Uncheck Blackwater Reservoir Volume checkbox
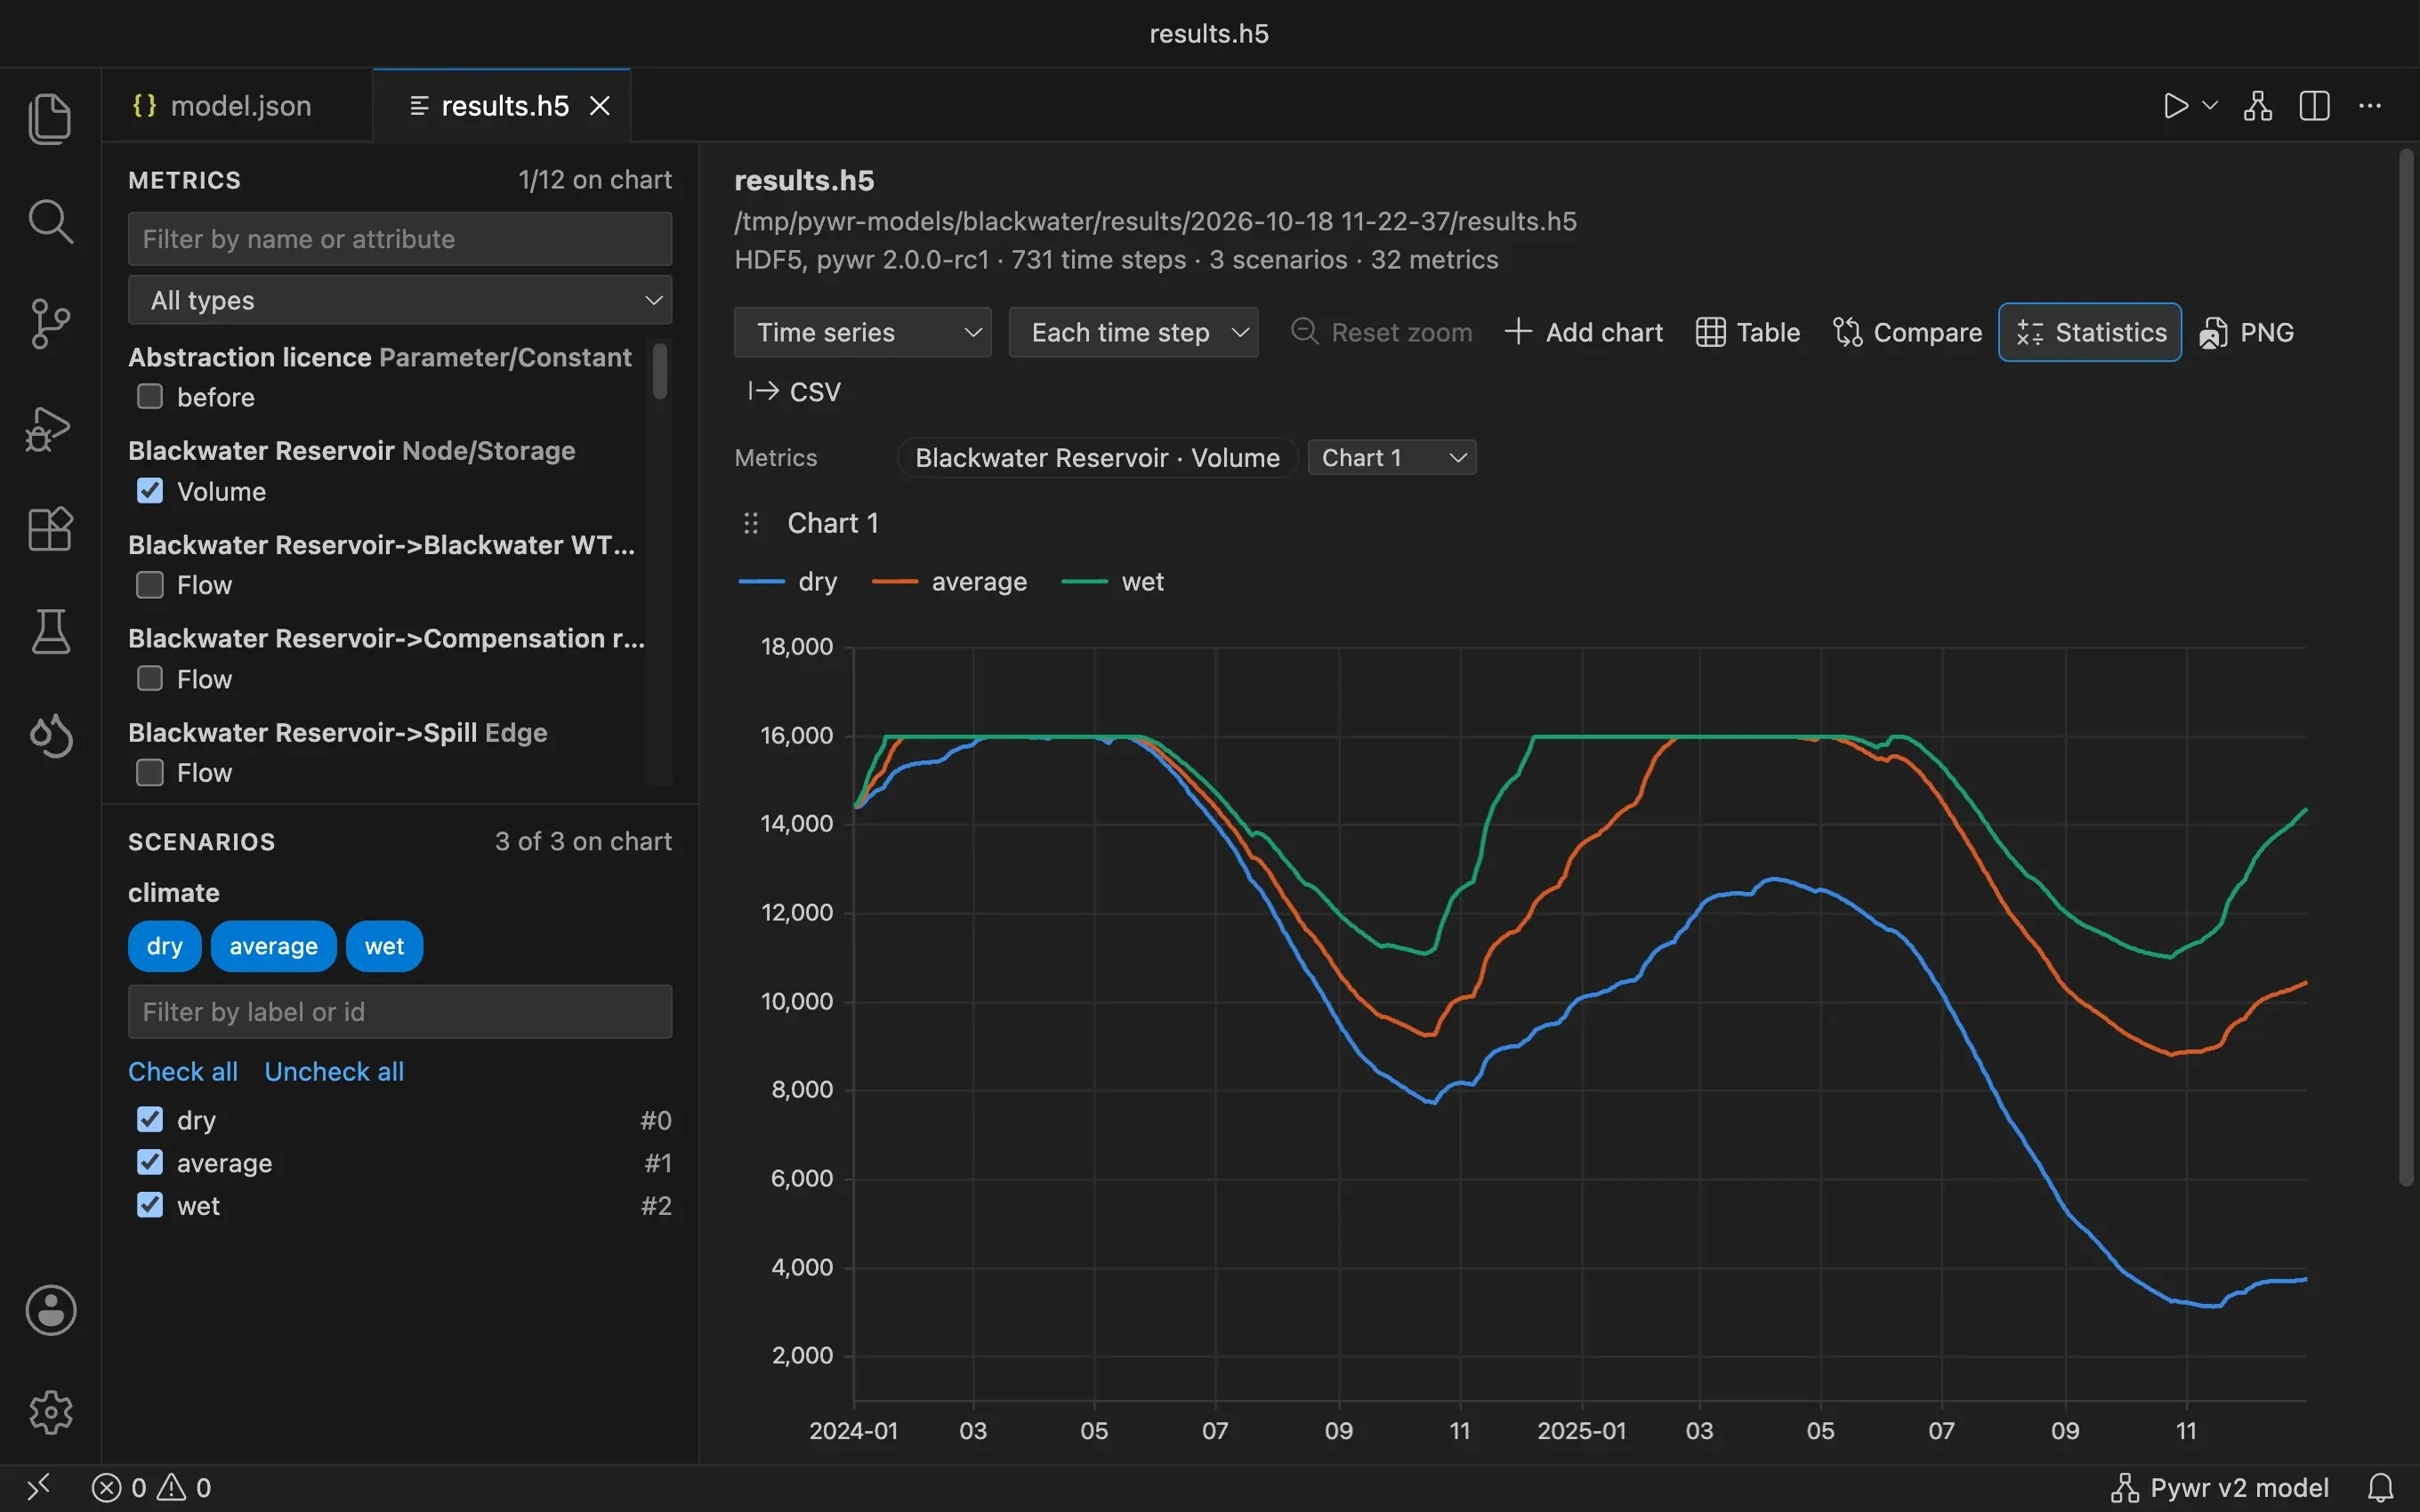Image resolution: width=2420 pixels, height=1512 pixels. click(150, 491)
